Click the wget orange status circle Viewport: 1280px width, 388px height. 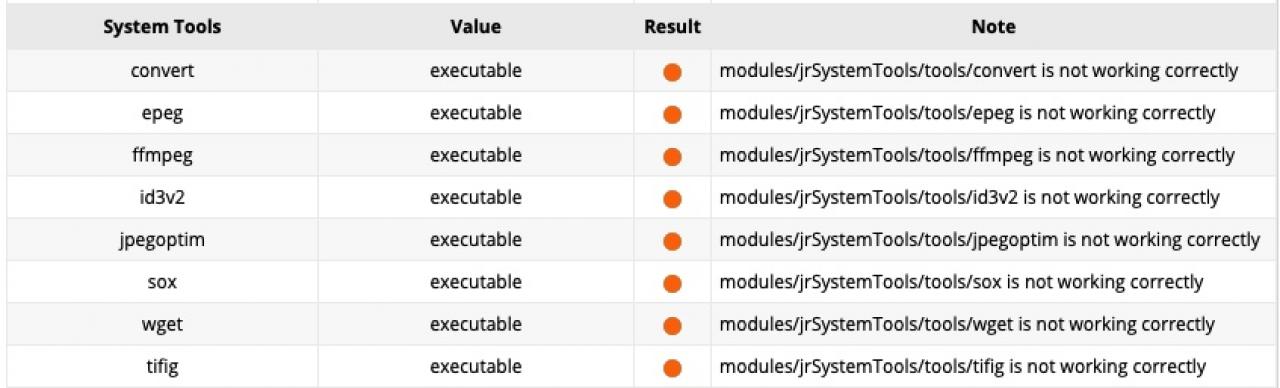pyautogui.click(x=672, y=326)
